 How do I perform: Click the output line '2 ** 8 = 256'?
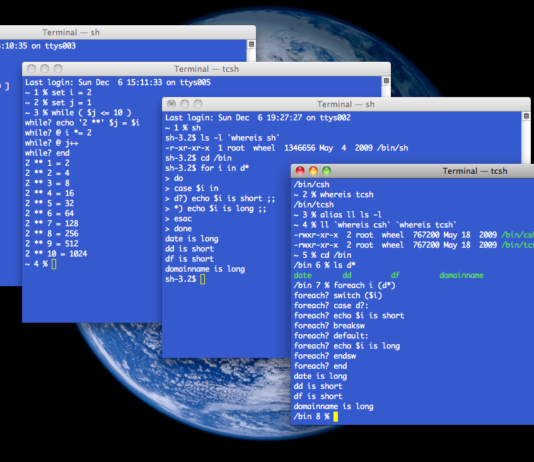52,234
